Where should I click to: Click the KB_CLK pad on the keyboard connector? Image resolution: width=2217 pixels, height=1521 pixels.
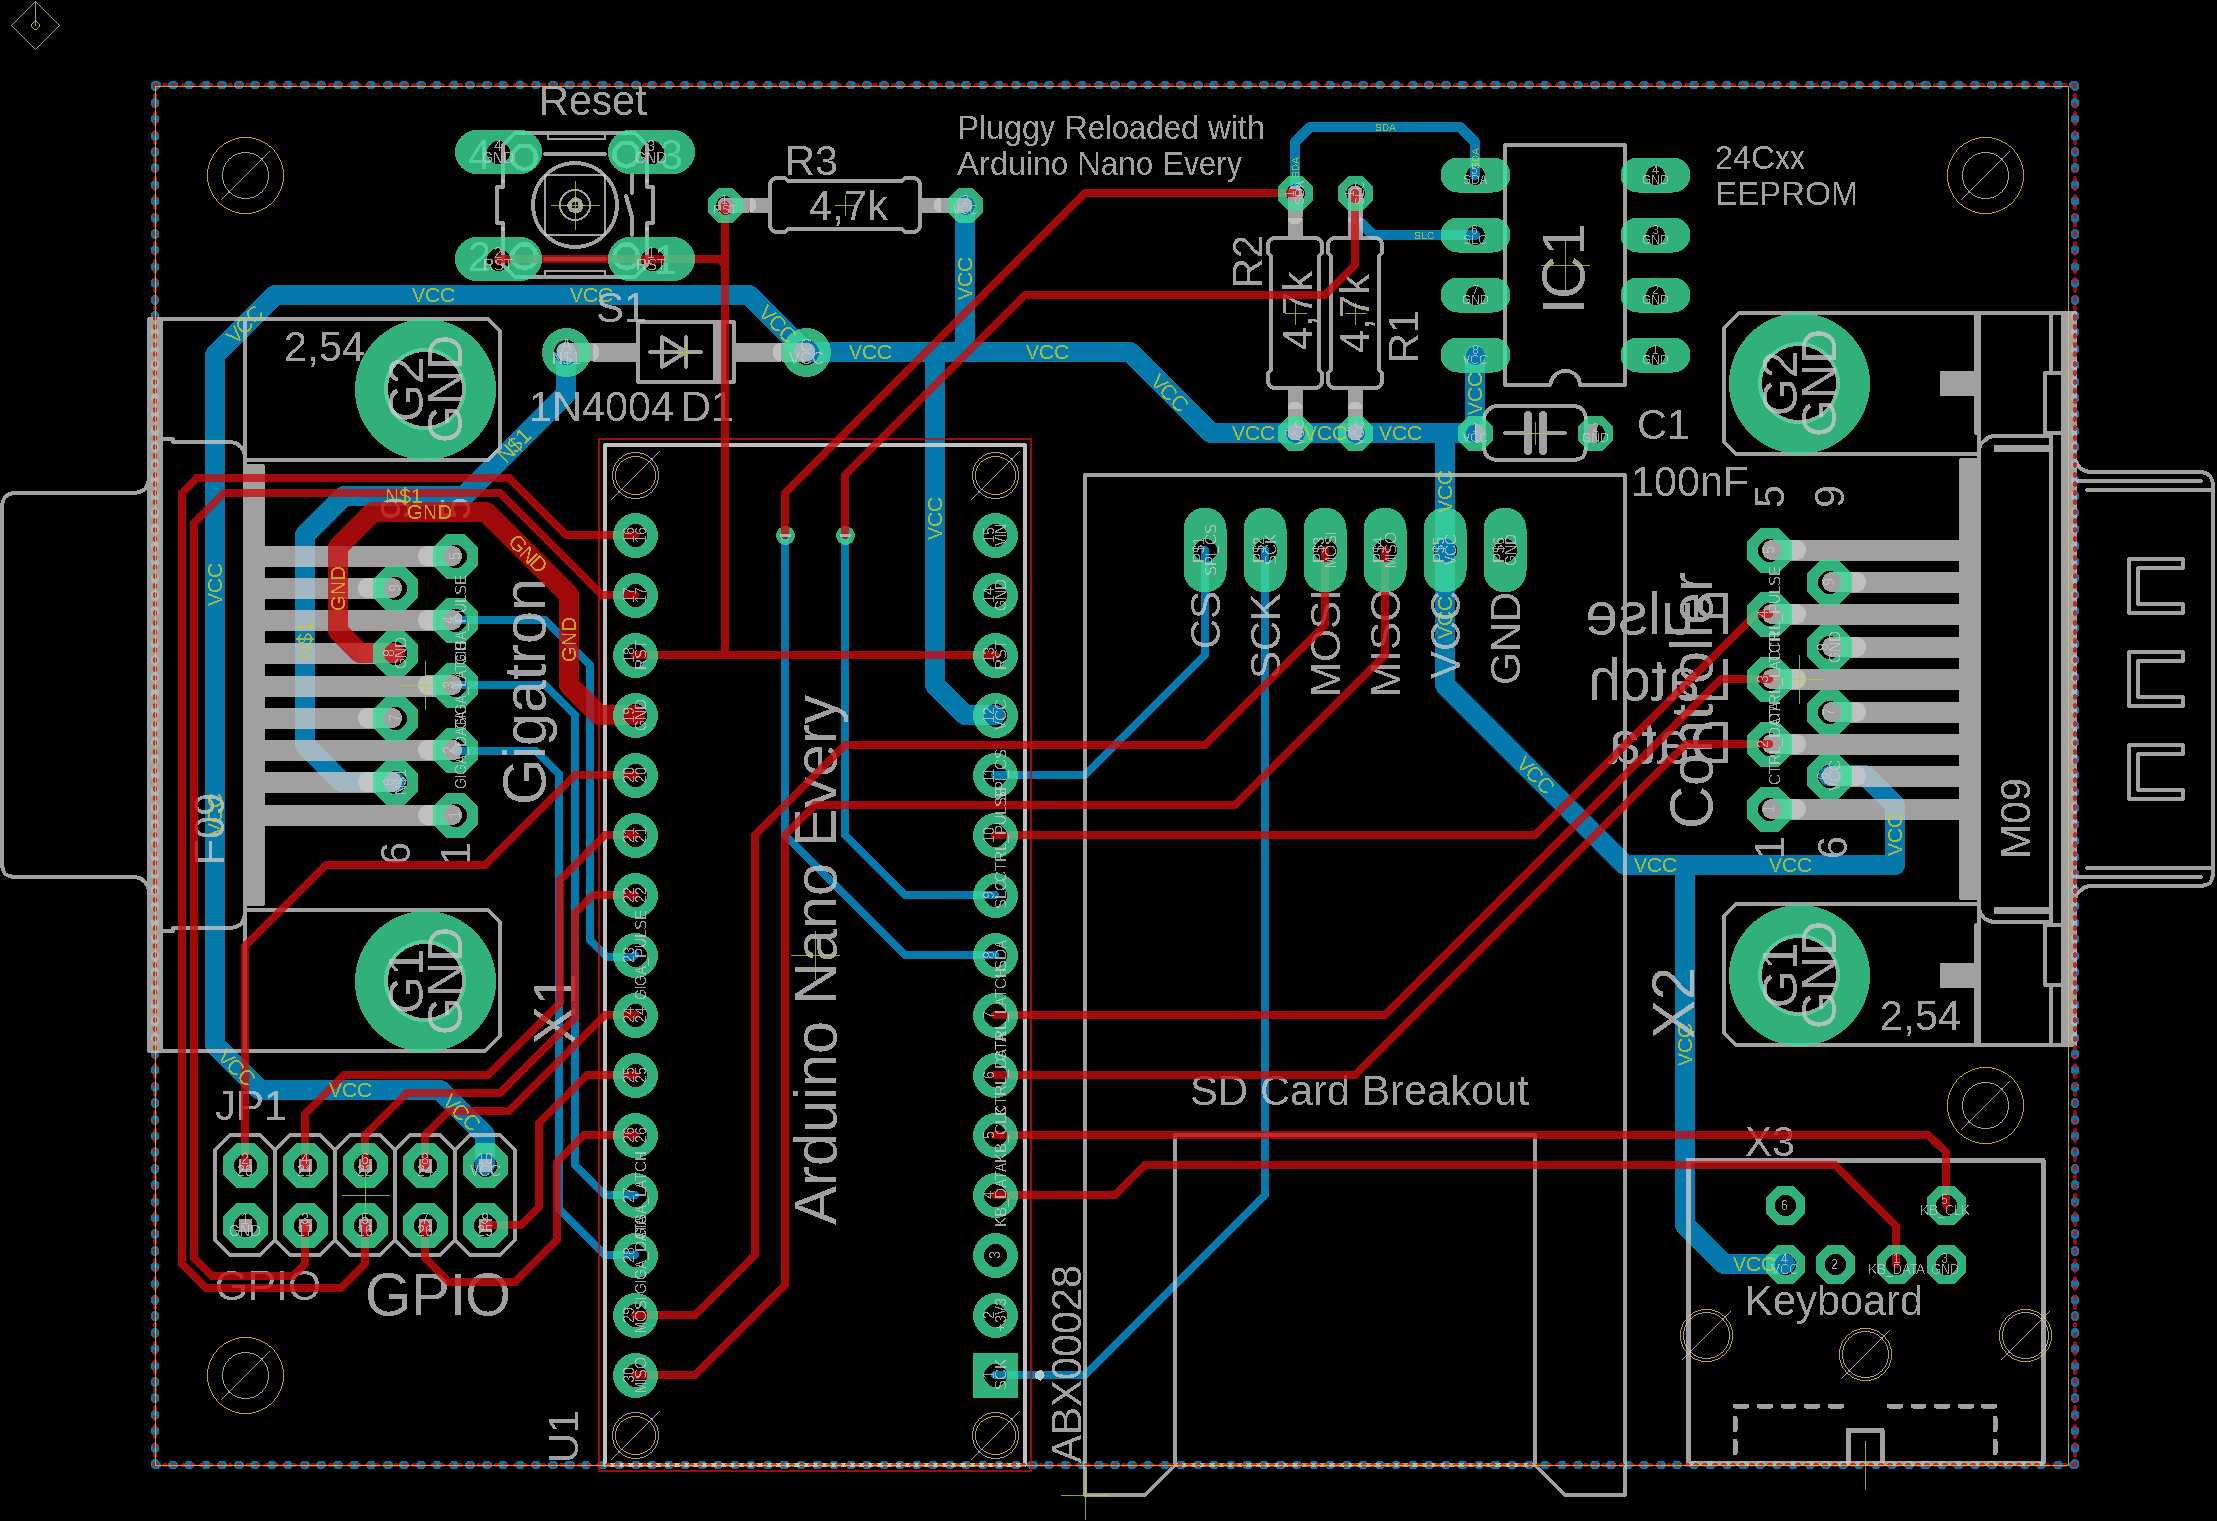tap(1945, 1205)
